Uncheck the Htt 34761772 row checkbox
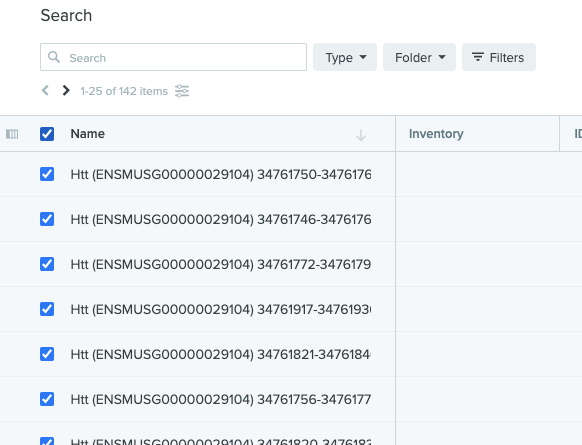 [x=47, y=264]
